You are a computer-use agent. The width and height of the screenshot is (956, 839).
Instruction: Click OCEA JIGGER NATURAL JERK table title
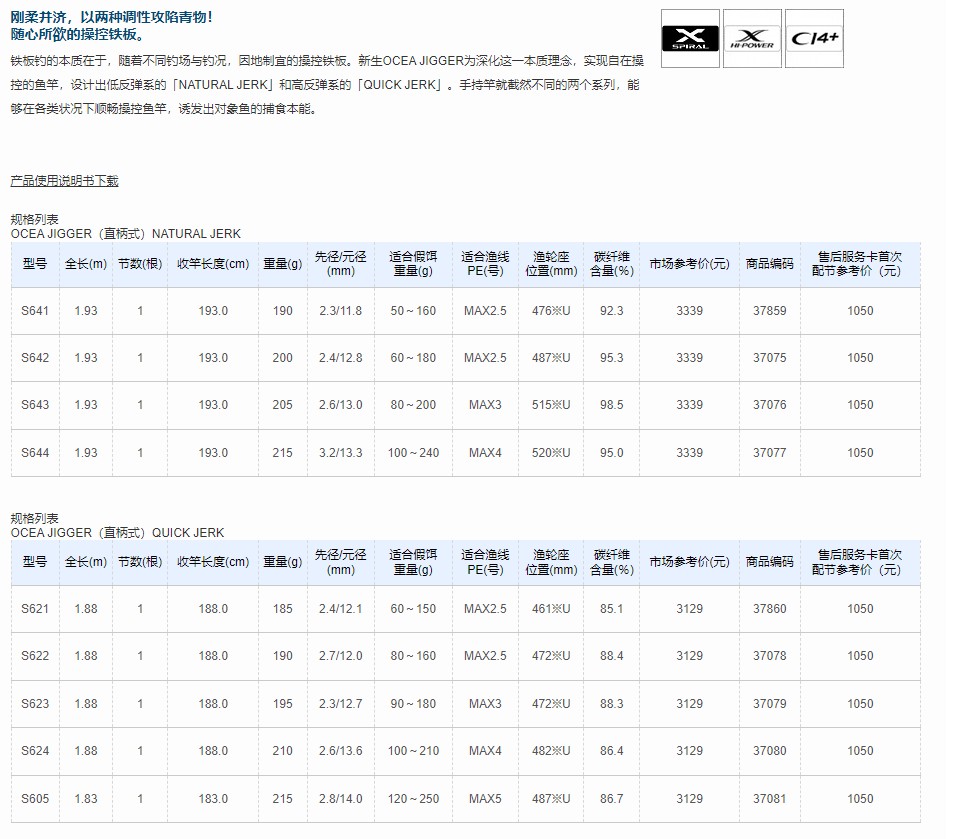[x=126, y=234]
